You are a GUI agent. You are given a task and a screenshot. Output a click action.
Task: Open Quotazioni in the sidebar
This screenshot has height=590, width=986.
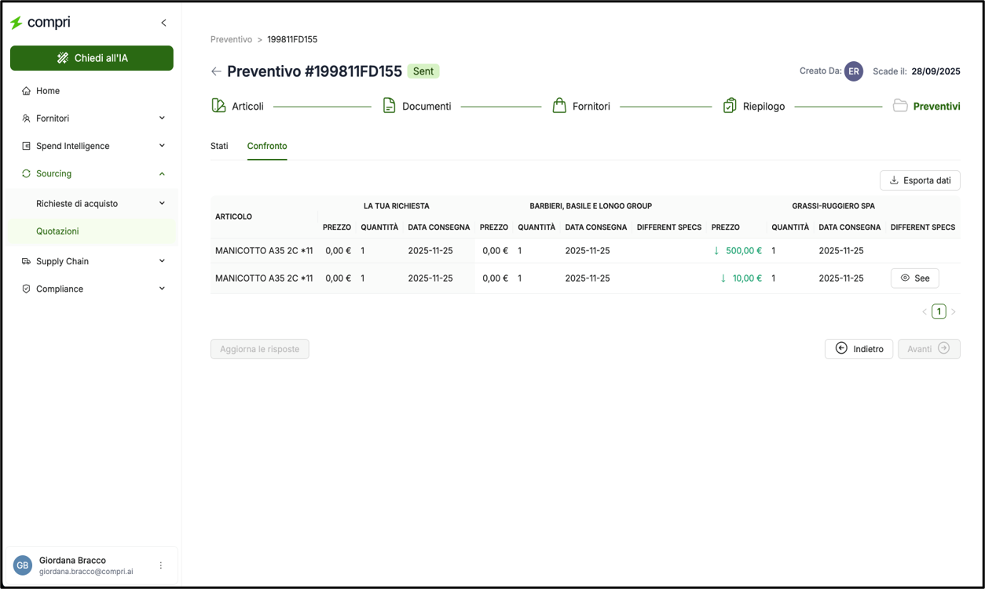pyautogui.click(x=58, y=231)
